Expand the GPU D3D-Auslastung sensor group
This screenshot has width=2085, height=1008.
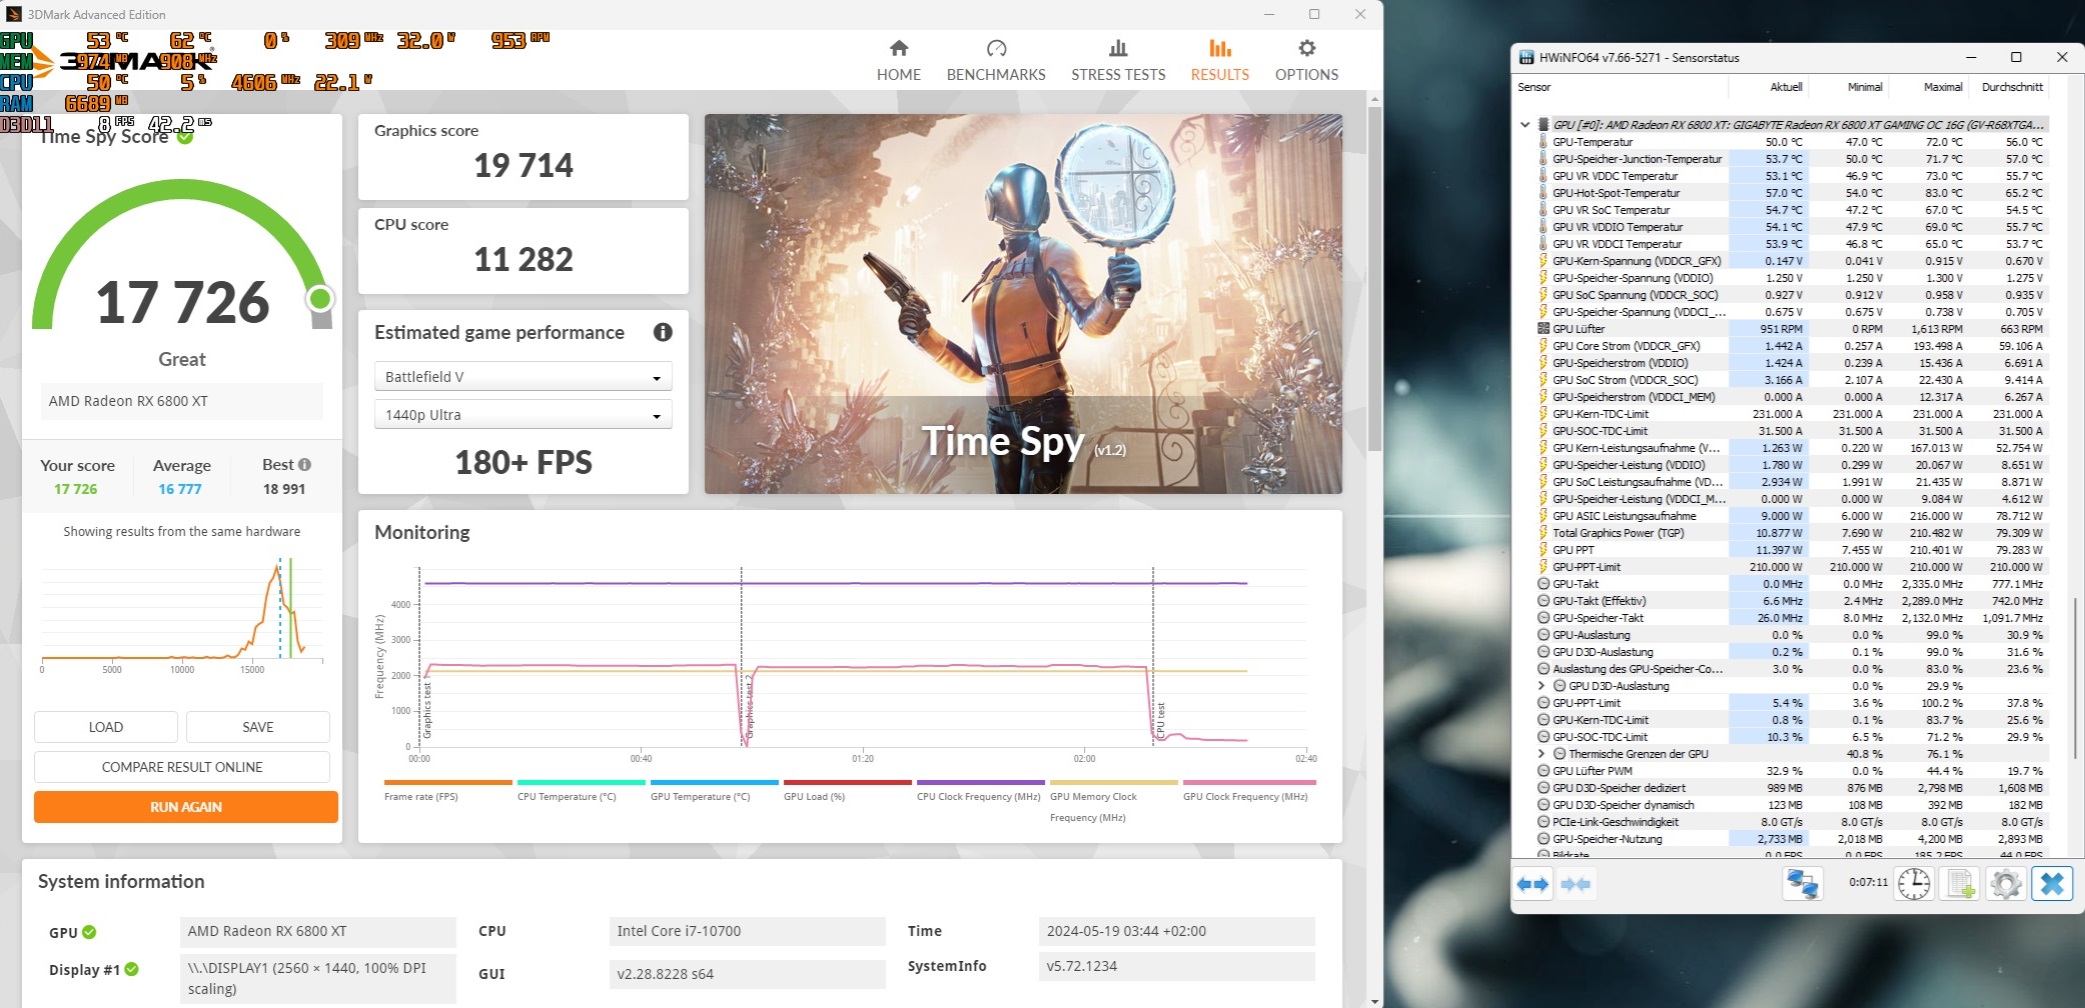click(1541, 685)
